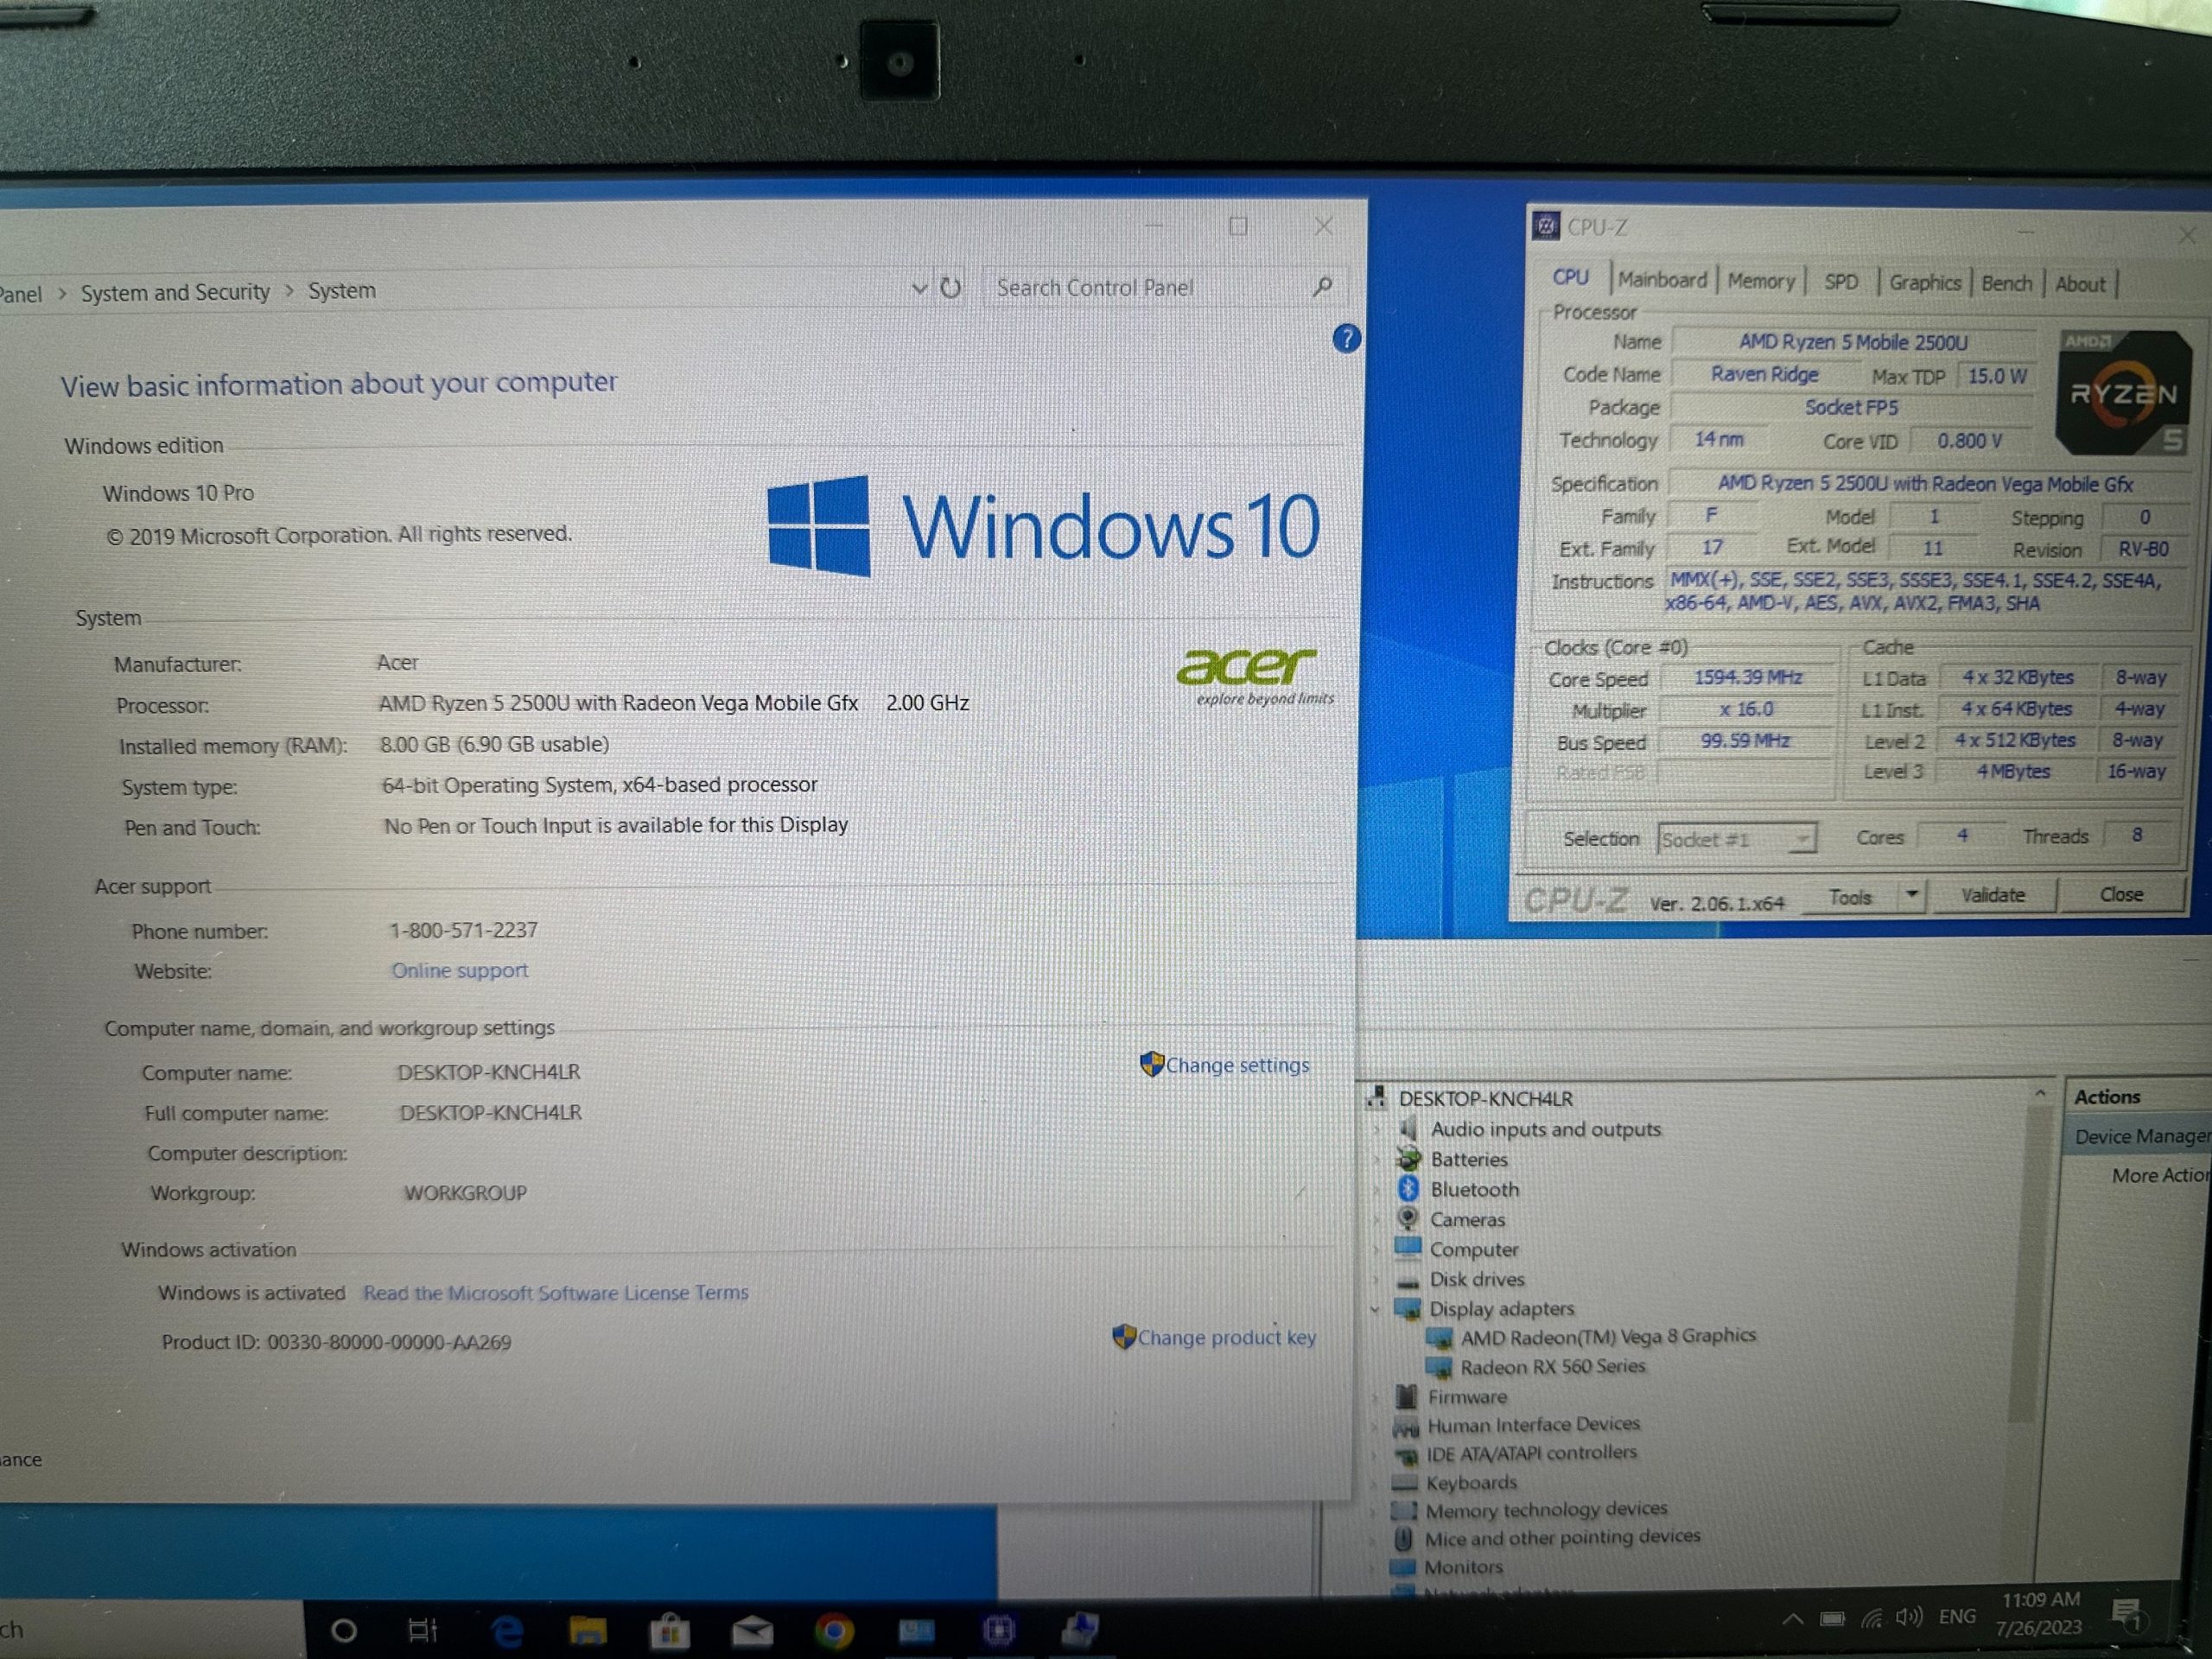Select Computer node in Device Manager

tap(1473, 1250)
